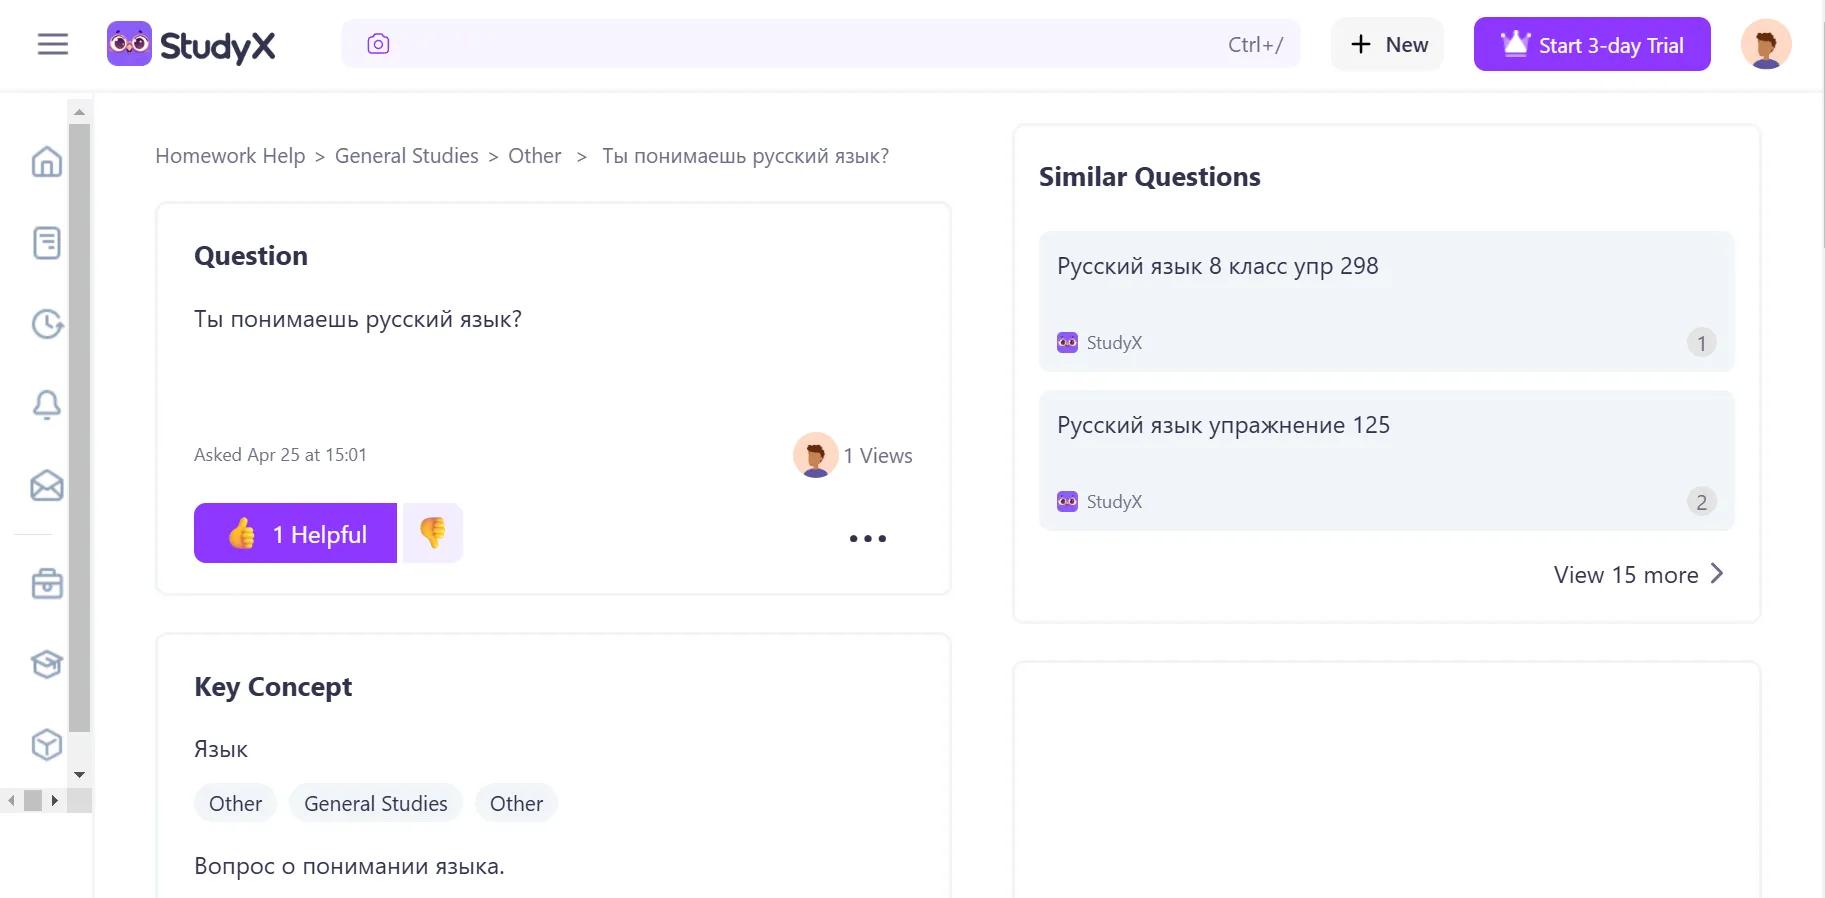1825x898 pixels.
Task: Open the mail envelope sidebar icon
Action: point(47,486)
